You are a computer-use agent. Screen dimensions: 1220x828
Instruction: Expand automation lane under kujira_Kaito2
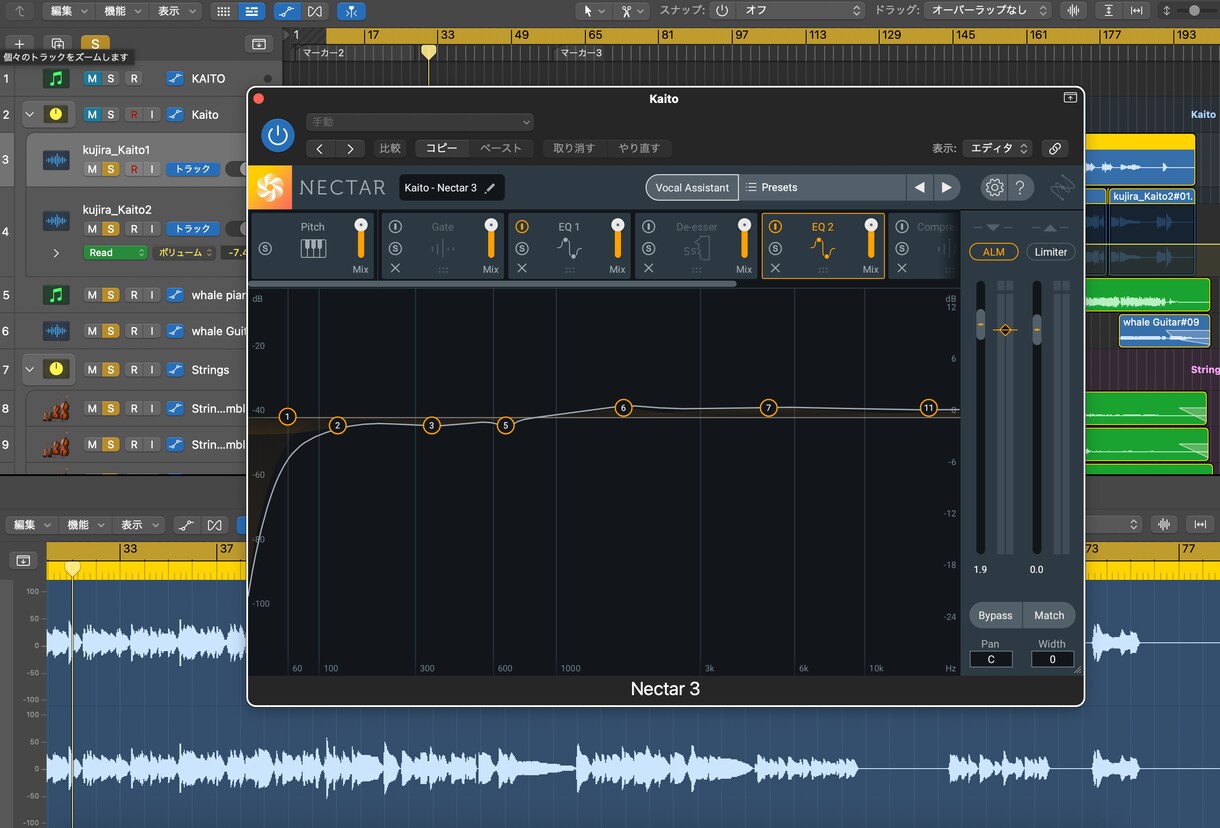pos(56,253)
